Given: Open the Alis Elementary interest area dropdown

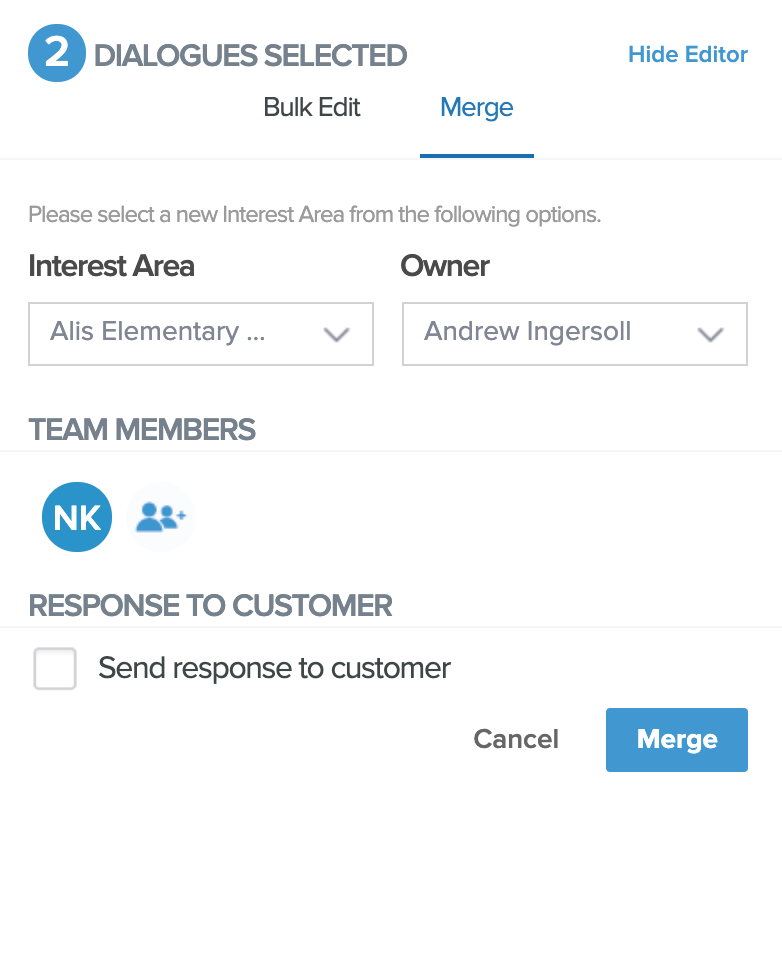Looking at the screenshot, I should (200, 334).
